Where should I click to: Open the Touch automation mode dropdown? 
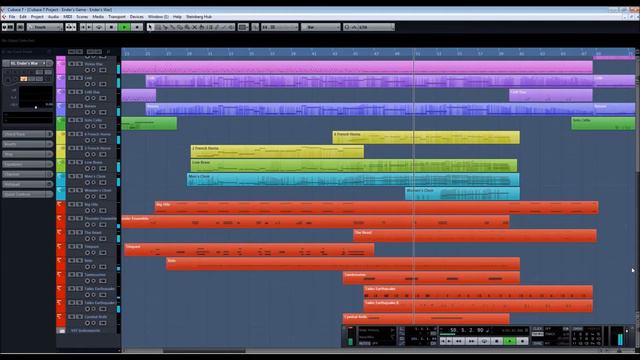[x=45, y=27]
